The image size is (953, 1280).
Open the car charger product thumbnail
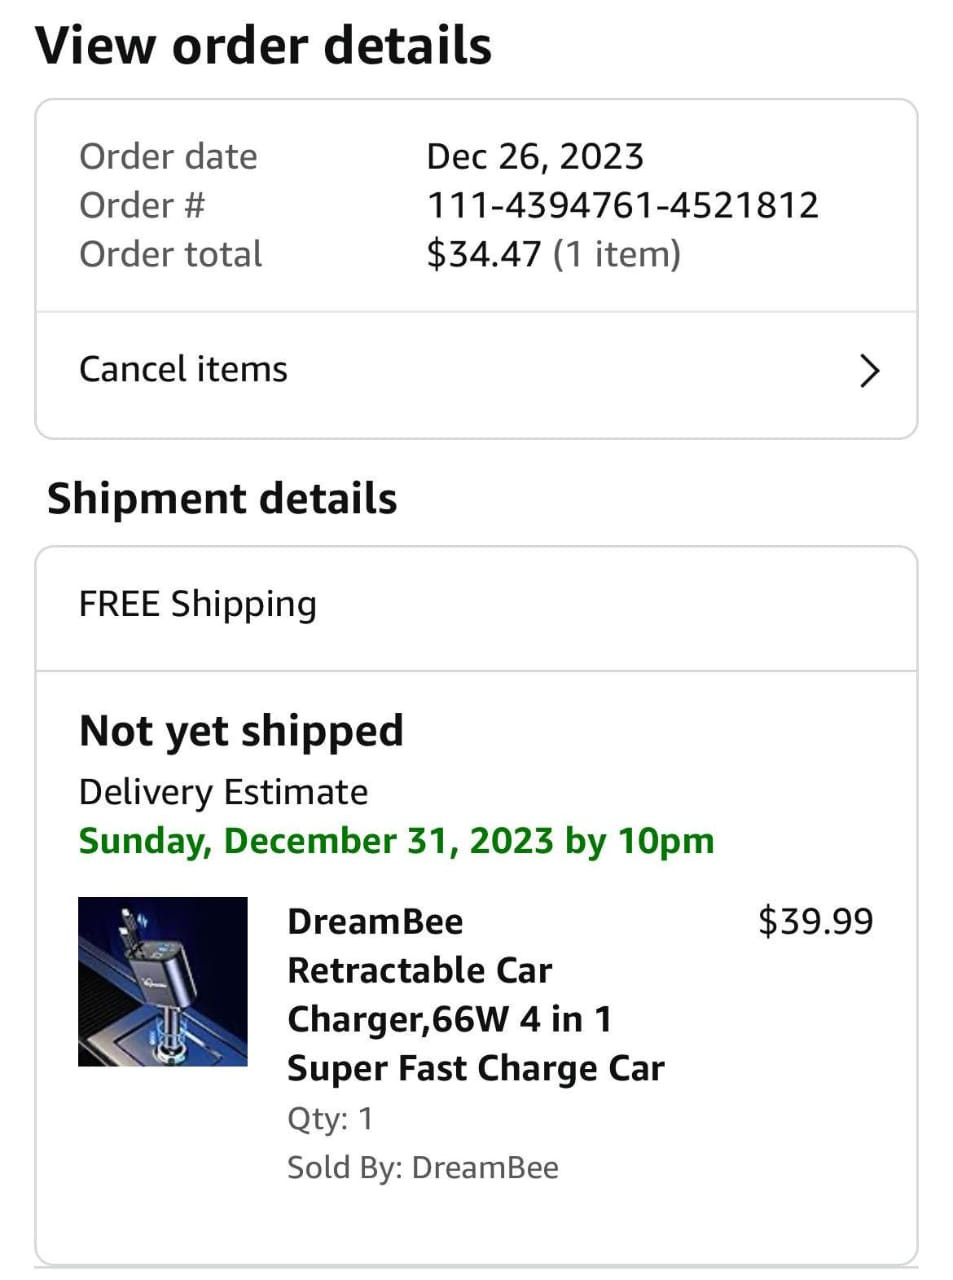163,981
